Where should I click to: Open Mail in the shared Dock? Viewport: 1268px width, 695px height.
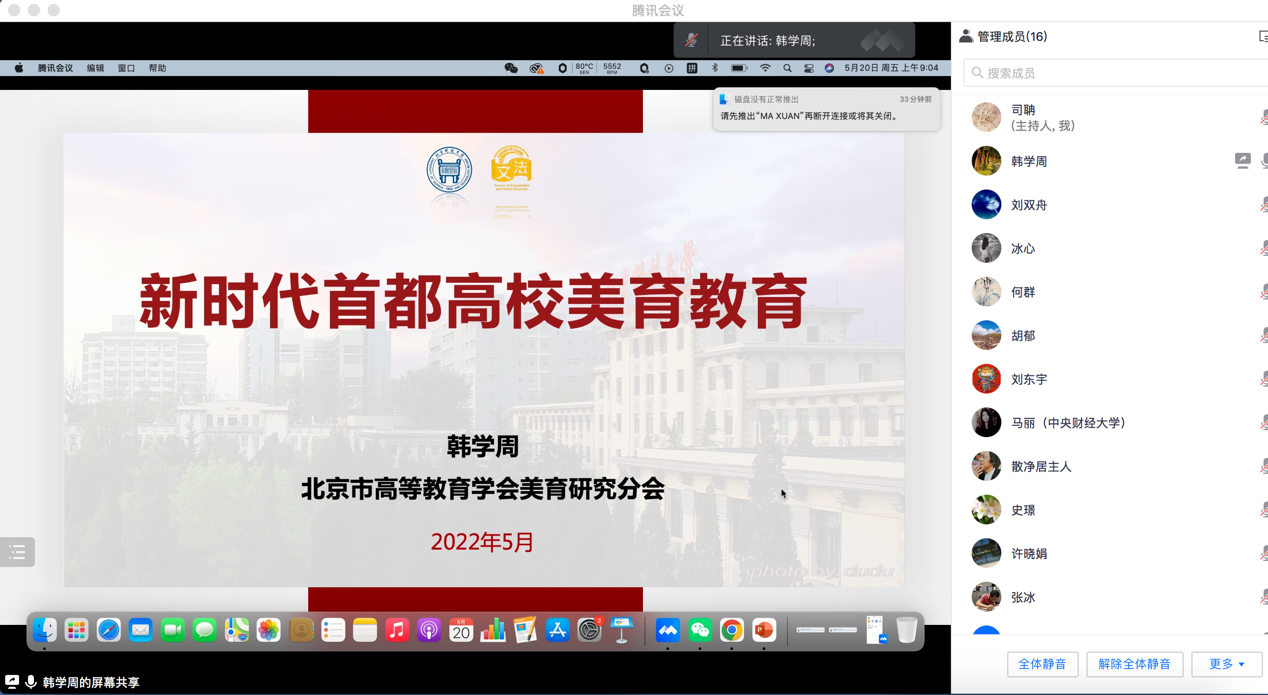tap(140, 630)
